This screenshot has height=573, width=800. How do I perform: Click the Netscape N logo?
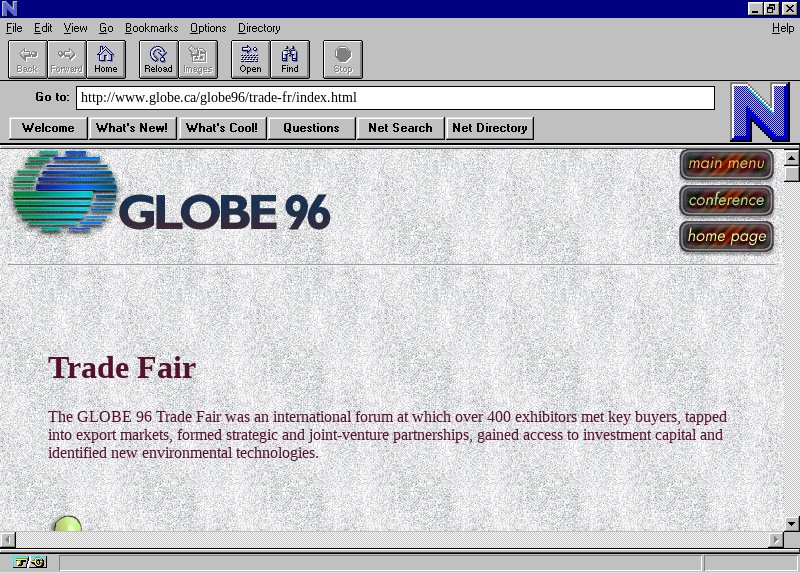[759, 112]
